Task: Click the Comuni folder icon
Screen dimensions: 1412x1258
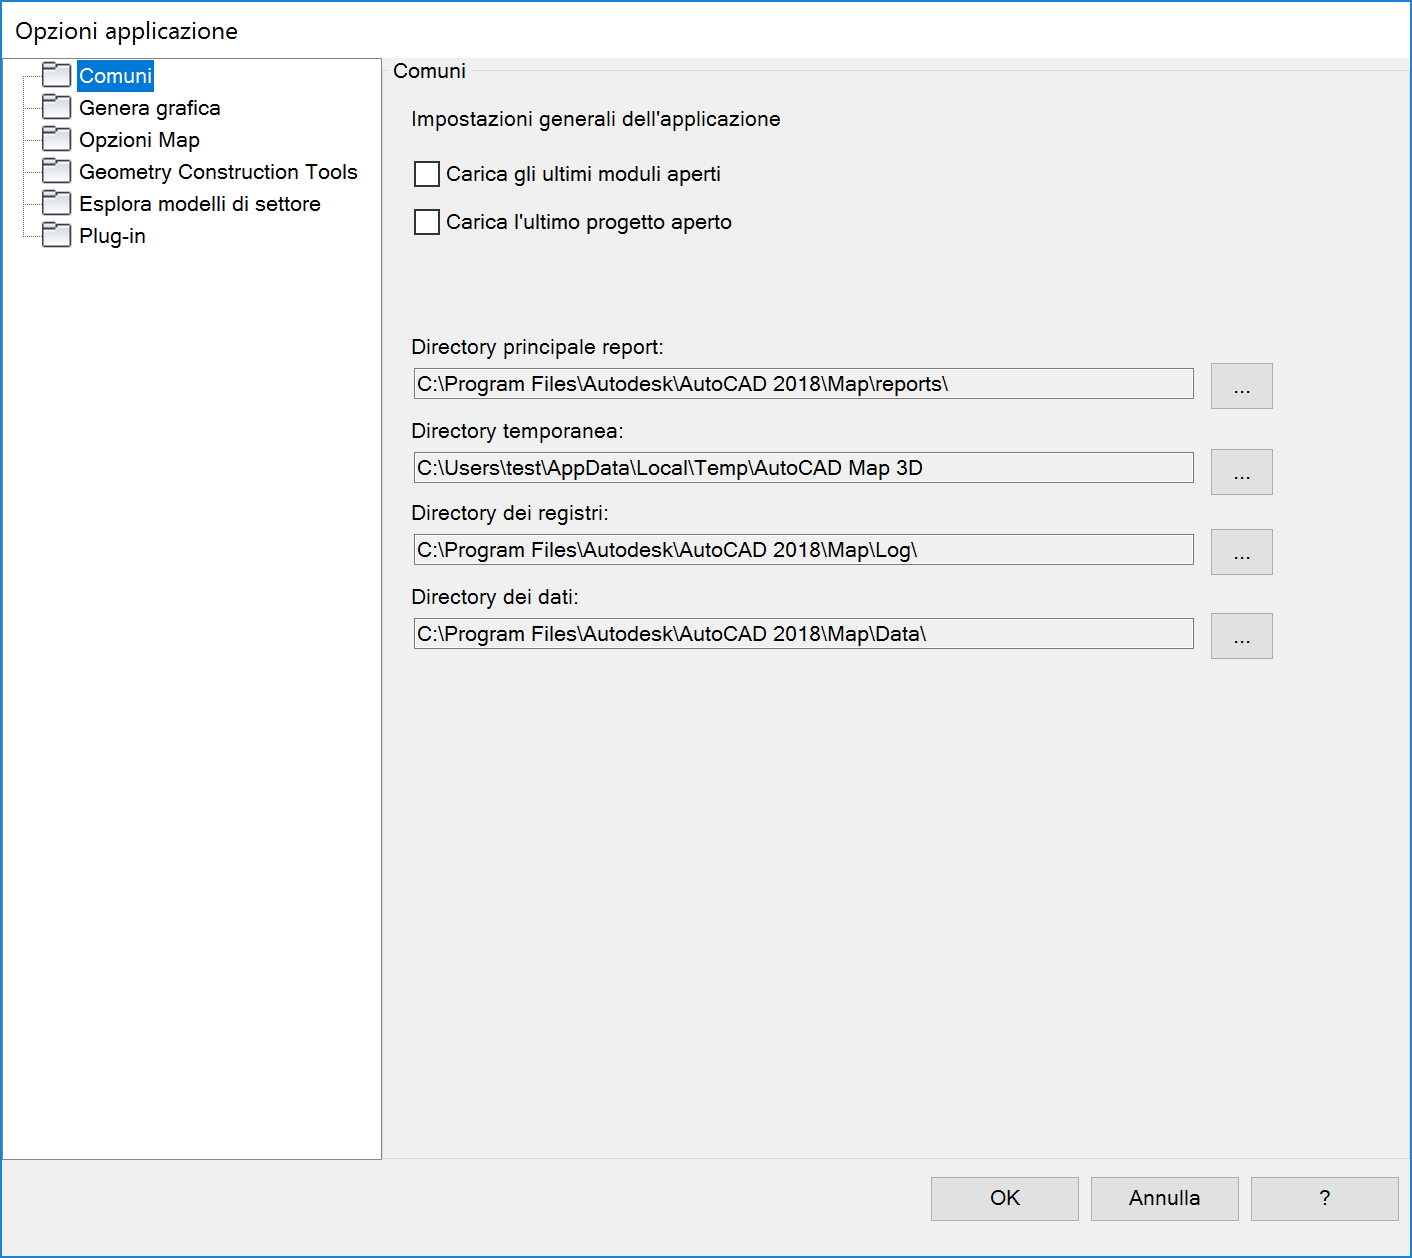Action: click(x=56, y=75)
